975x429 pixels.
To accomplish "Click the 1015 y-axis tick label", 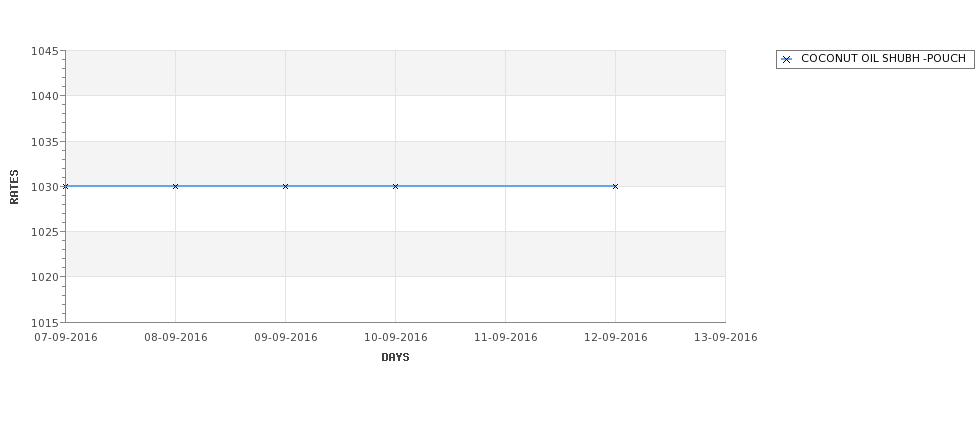I will (x=46, y=322).
